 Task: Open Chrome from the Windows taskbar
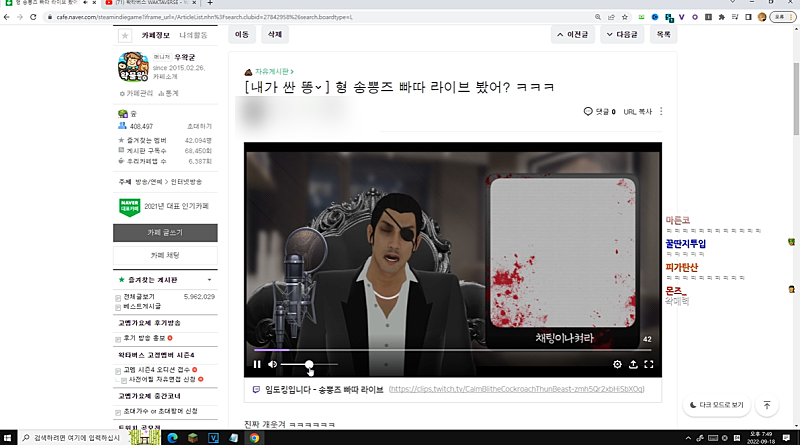coord(255,438)
